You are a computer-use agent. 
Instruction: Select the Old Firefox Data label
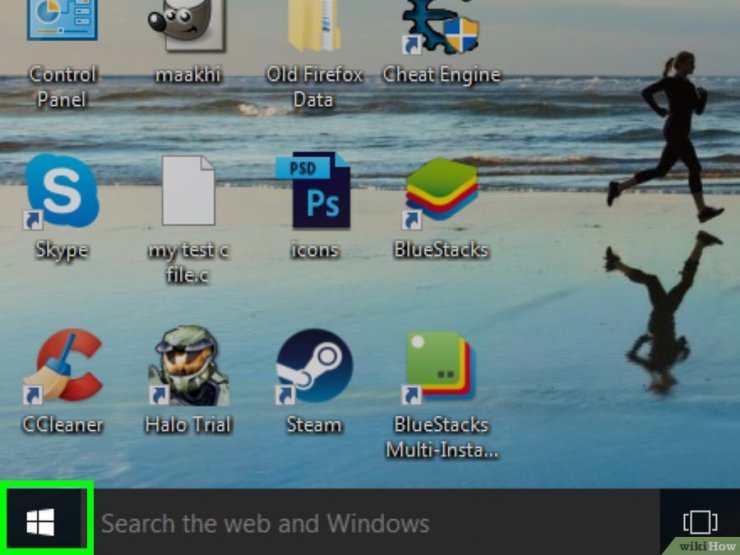click(x=314, y=87)
